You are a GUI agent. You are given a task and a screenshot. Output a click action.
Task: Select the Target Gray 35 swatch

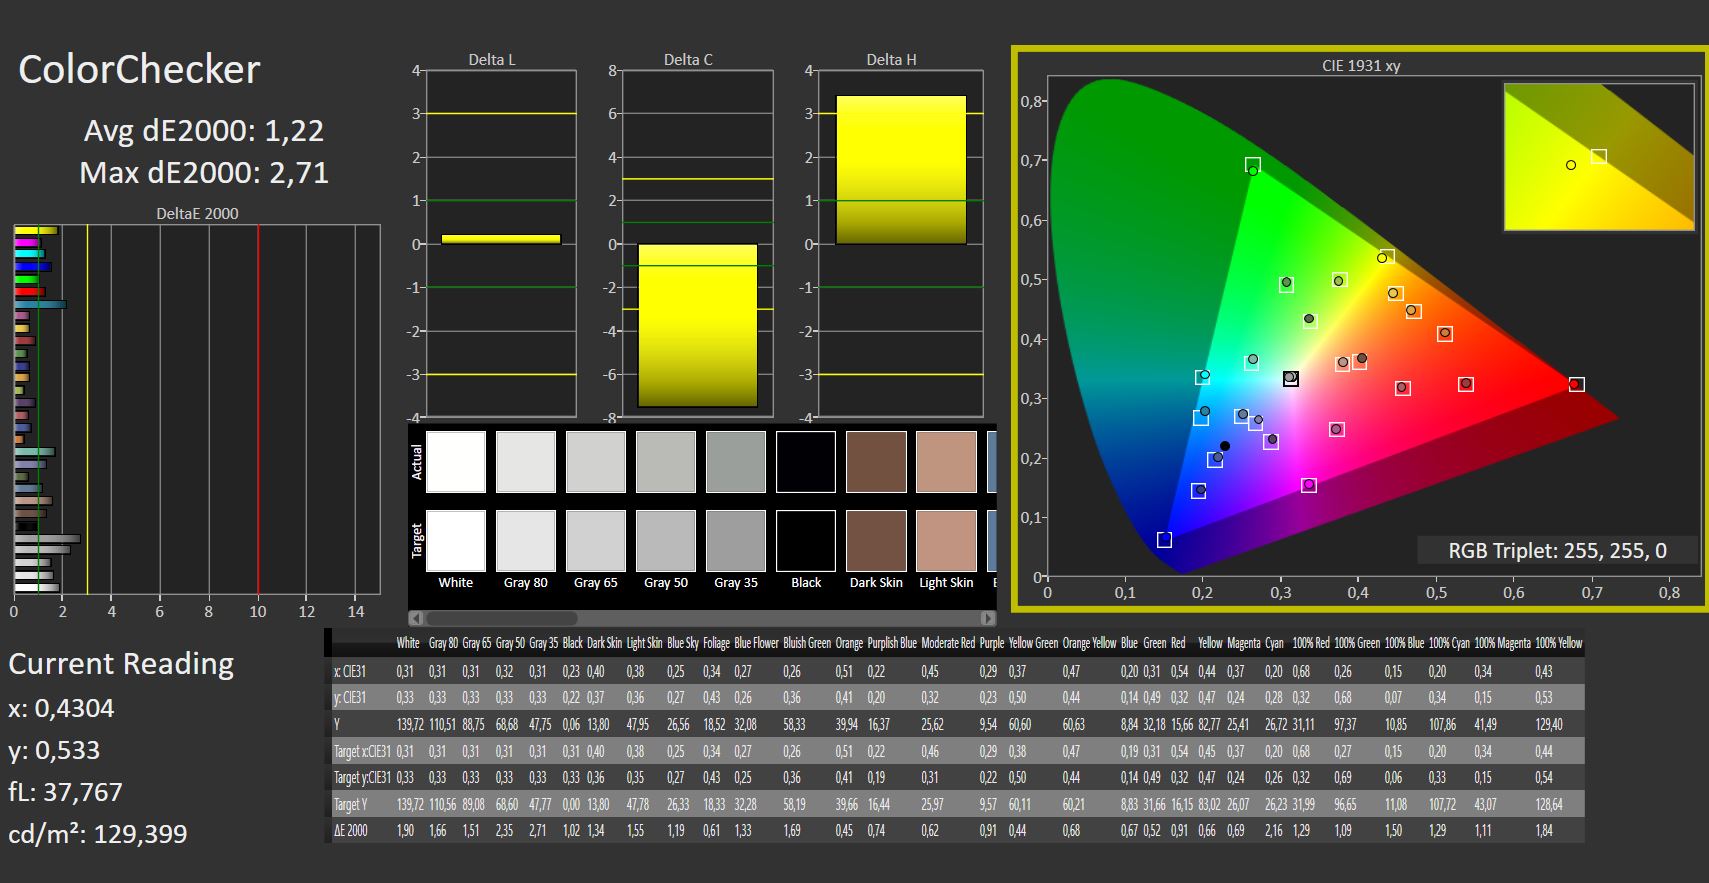click(736, 541)
